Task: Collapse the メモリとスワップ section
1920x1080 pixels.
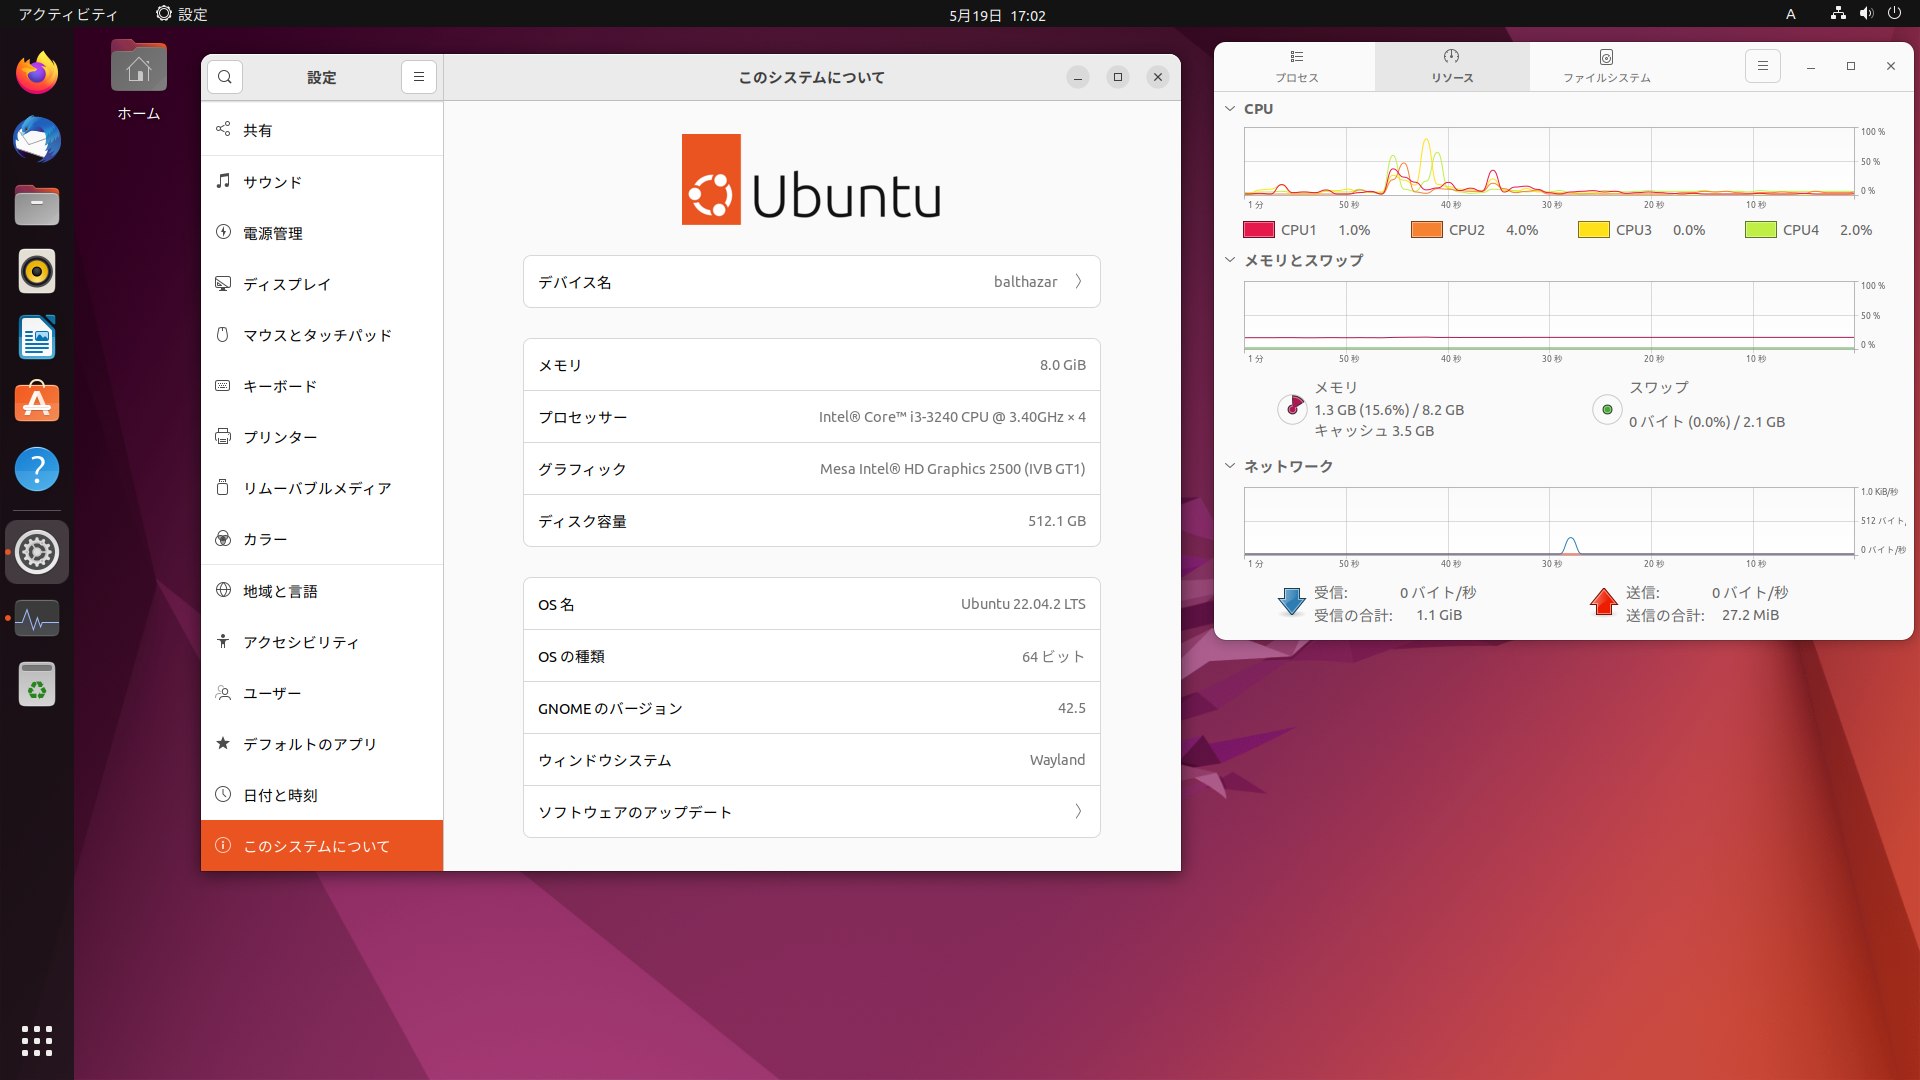Action: point(1230,260)
